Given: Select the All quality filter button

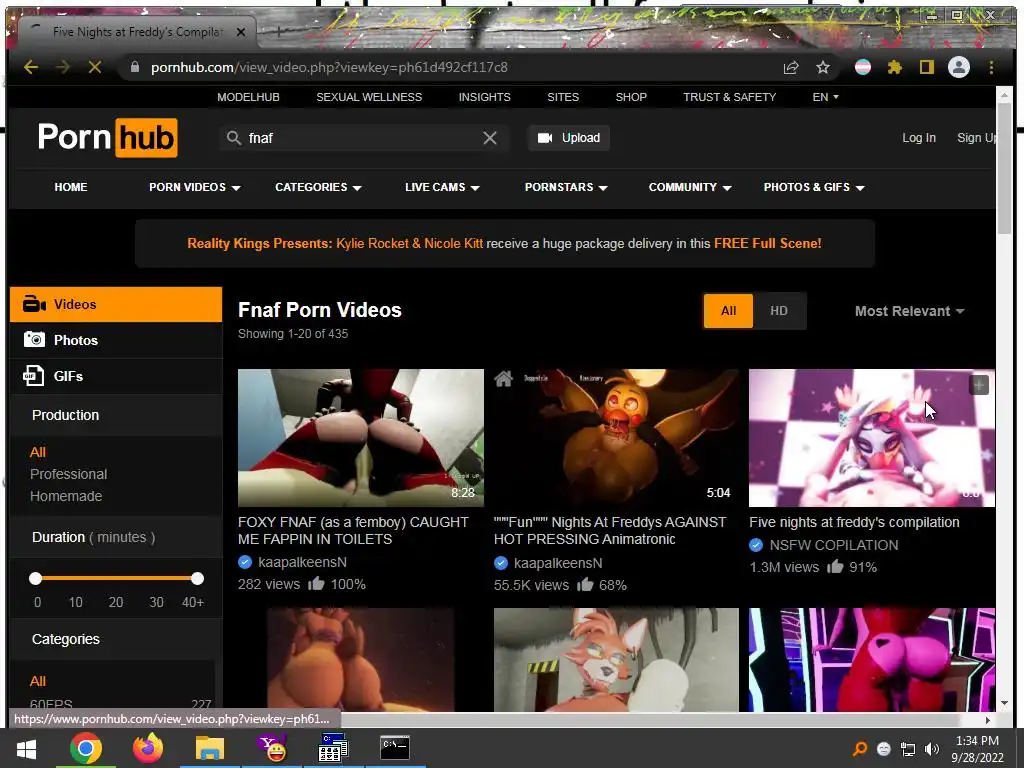Looking at the screenshot, I should point(728,311).
